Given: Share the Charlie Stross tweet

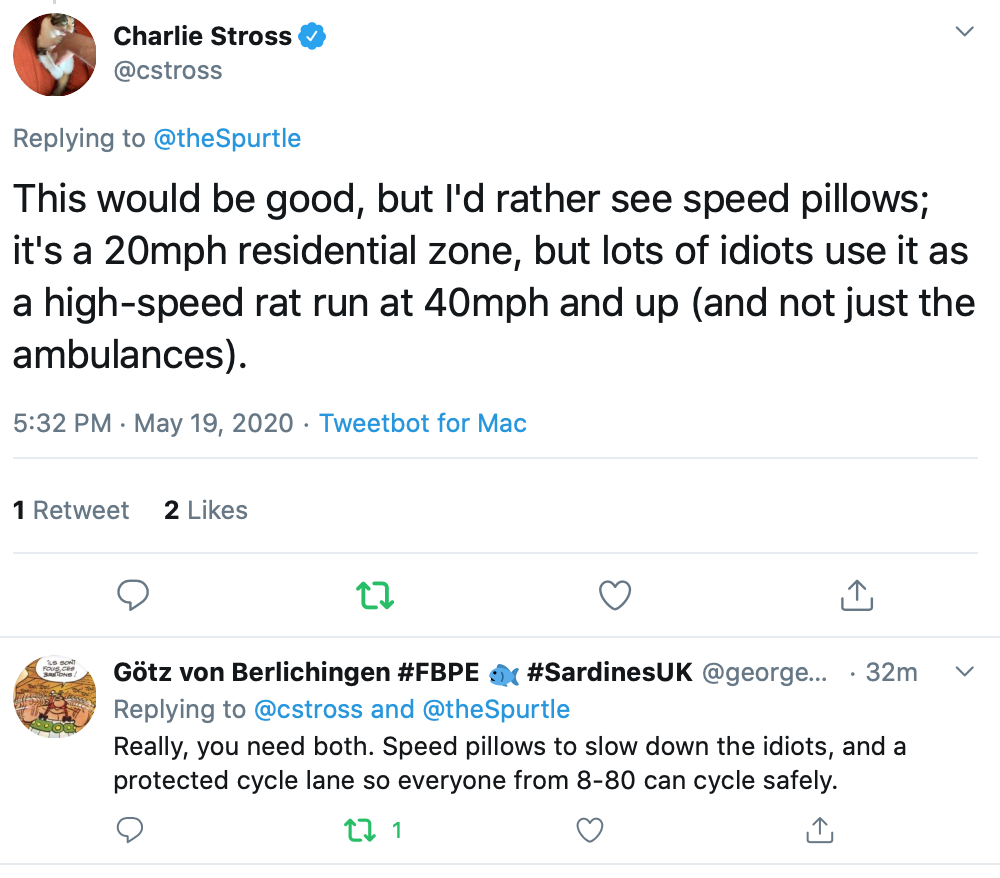Looking at the screenshot, I should [857, 595].
